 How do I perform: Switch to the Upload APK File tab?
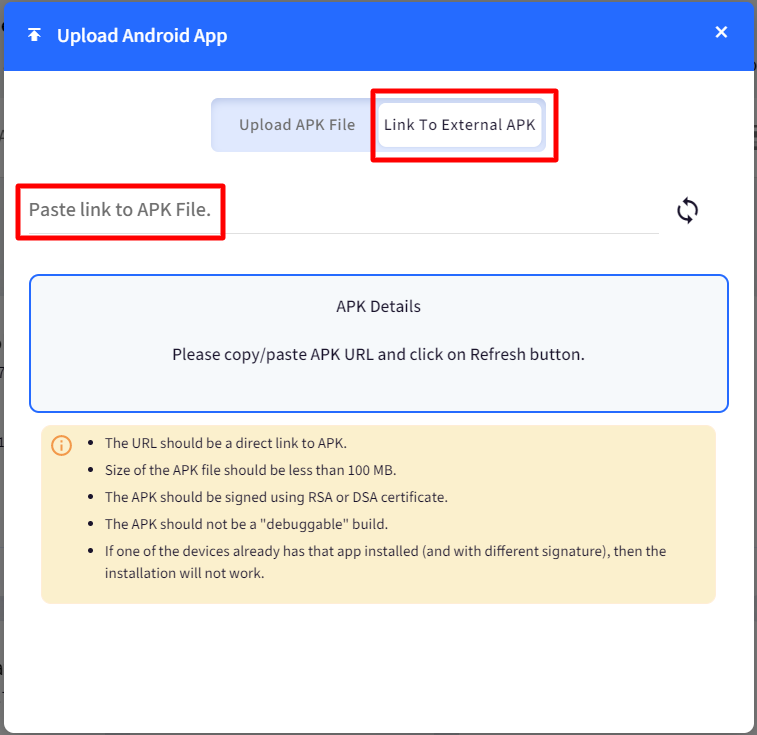tap(297, 125)
